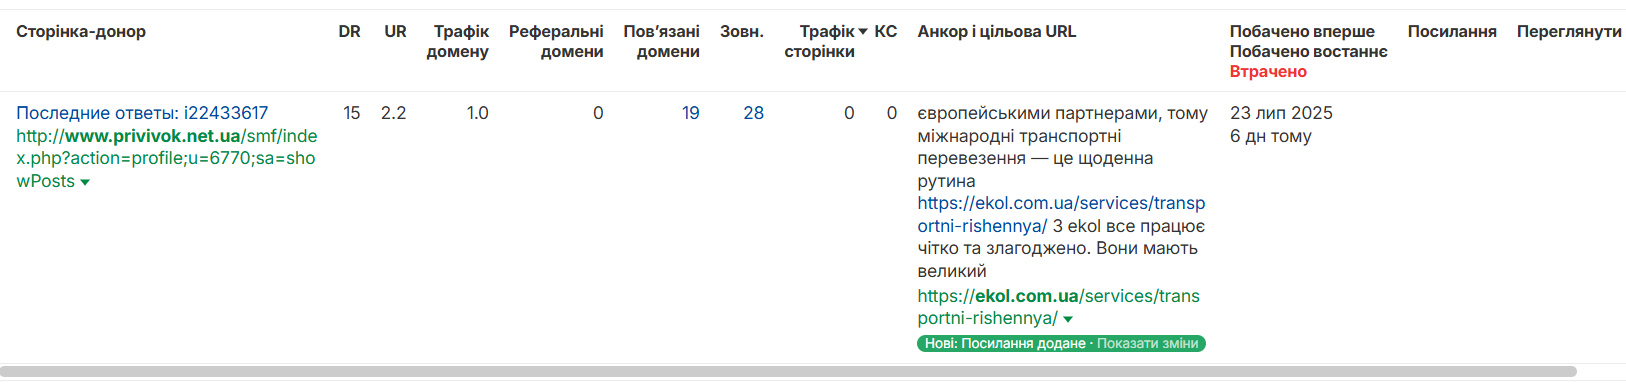Sort by Реферальні домени header

556,42
